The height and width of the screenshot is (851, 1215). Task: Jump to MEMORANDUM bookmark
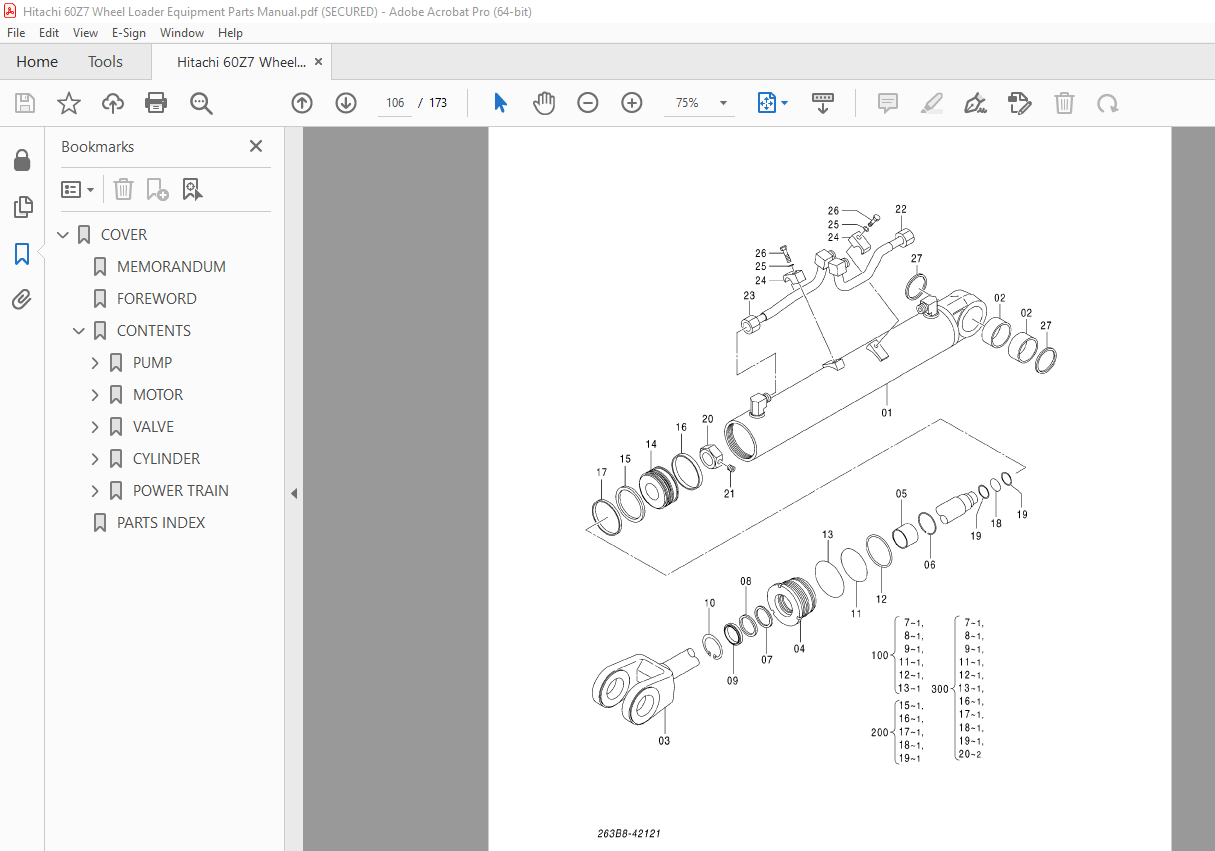tap(171, 267)
